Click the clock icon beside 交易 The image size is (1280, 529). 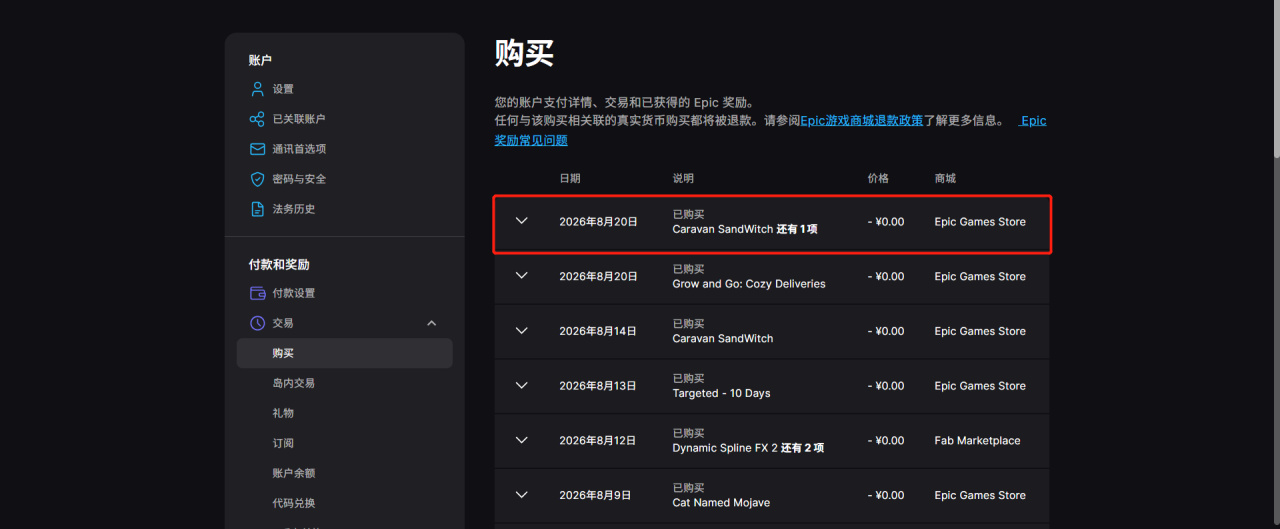[x=257, y=323]
